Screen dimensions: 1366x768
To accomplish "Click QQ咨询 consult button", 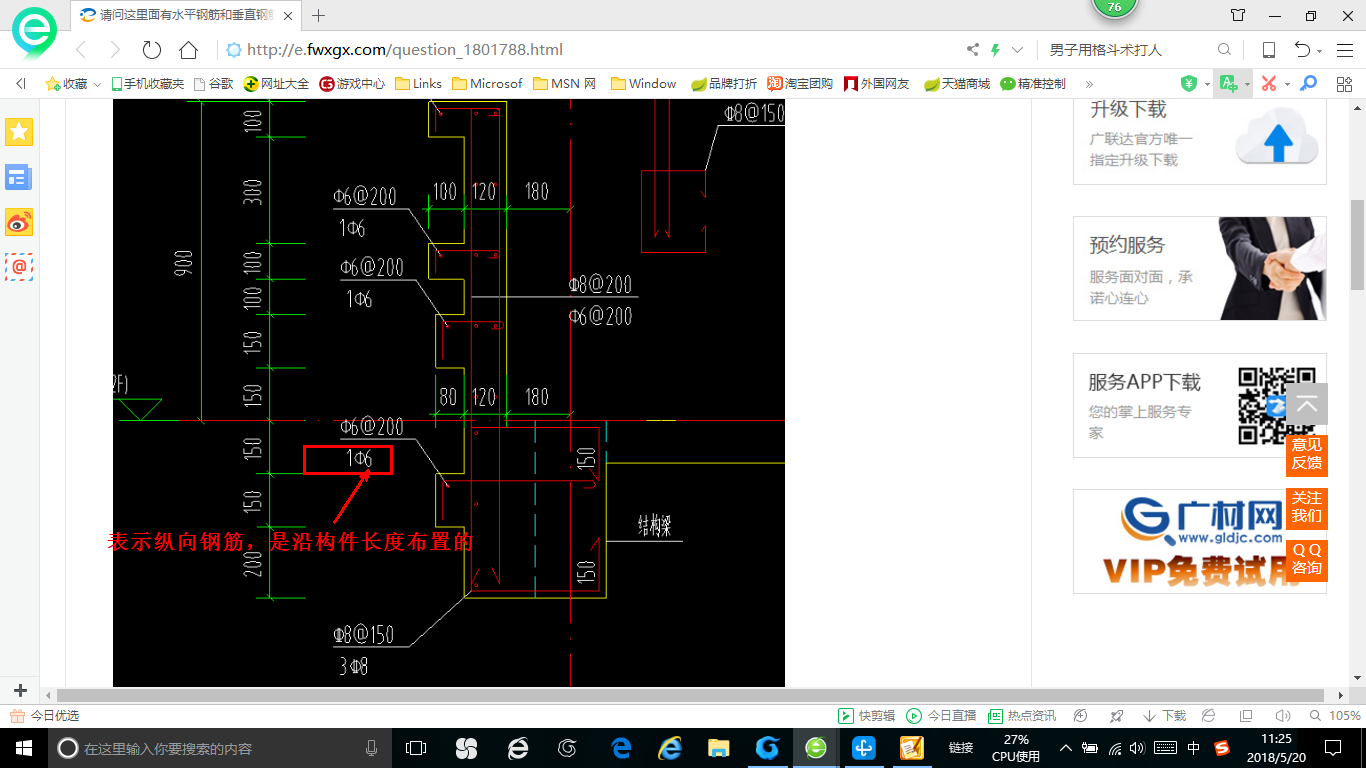I will (1307, 559).
